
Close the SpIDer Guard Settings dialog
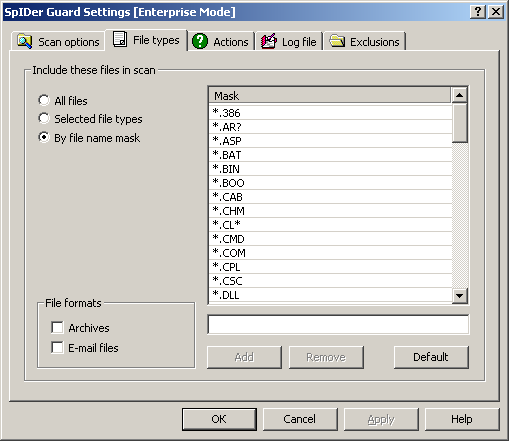pos(496,12)
